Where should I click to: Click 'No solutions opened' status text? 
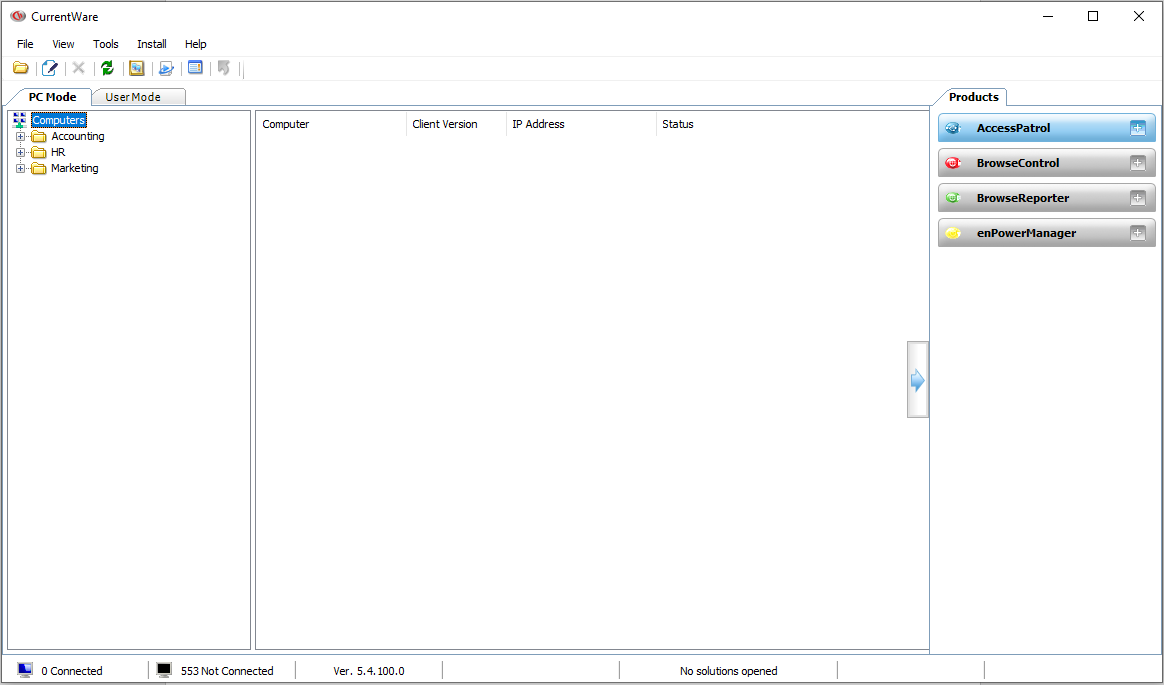tap(728, 671)
